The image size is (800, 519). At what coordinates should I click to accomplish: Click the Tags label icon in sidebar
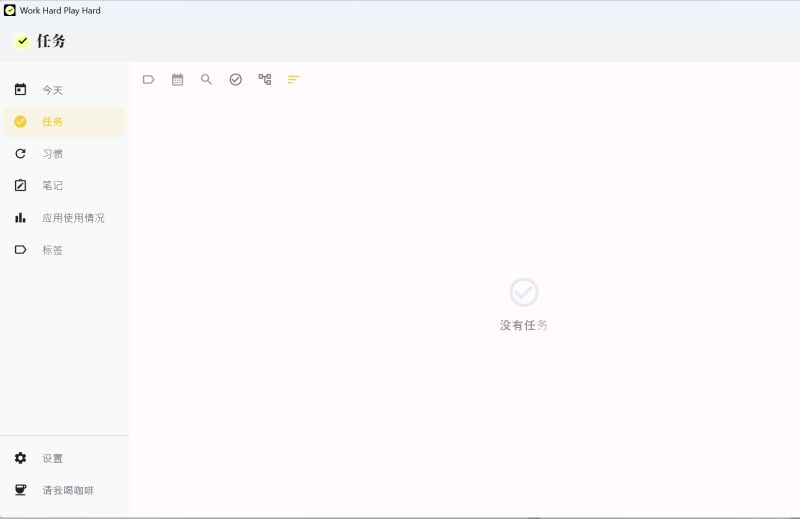coord(20,250)
